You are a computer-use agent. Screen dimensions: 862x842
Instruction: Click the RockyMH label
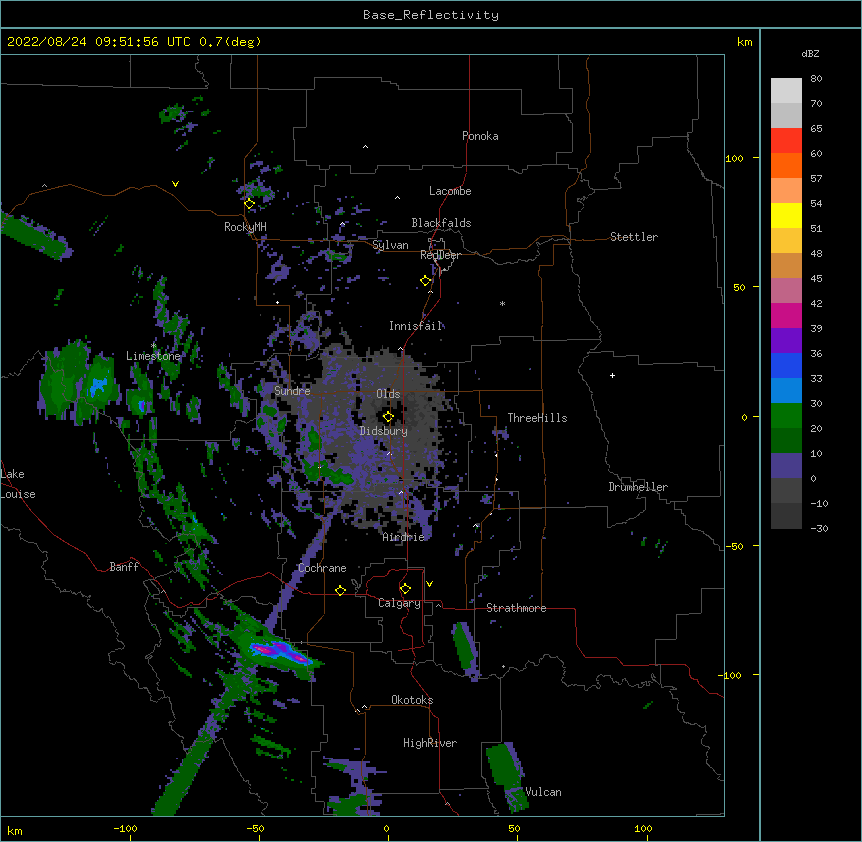click(x=245, y=227)
